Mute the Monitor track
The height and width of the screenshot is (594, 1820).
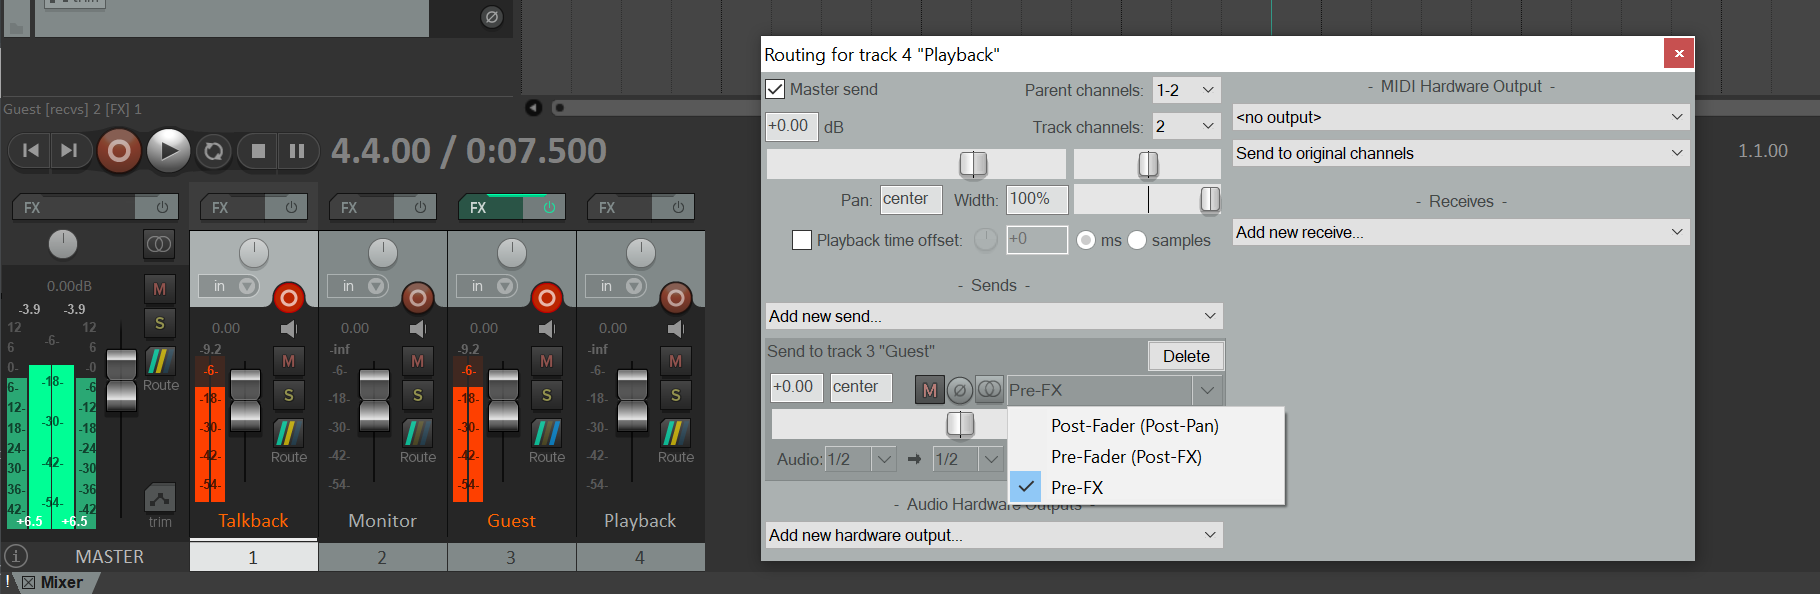click(x=417, y=361)
